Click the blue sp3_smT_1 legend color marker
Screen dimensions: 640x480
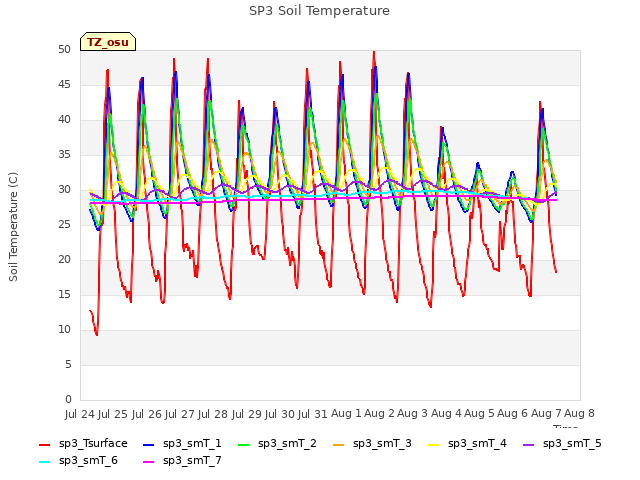coord(149,444)
